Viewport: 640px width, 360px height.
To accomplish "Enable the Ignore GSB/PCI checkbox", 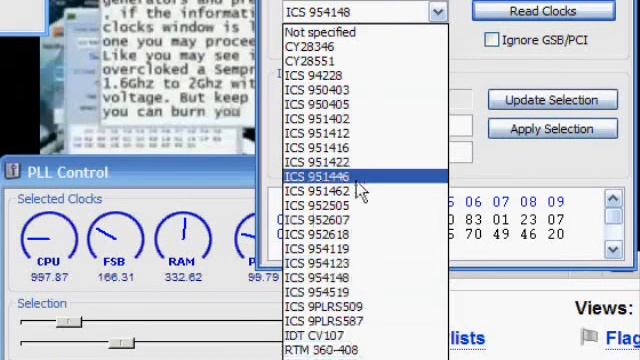I will [x=491, y=40].
